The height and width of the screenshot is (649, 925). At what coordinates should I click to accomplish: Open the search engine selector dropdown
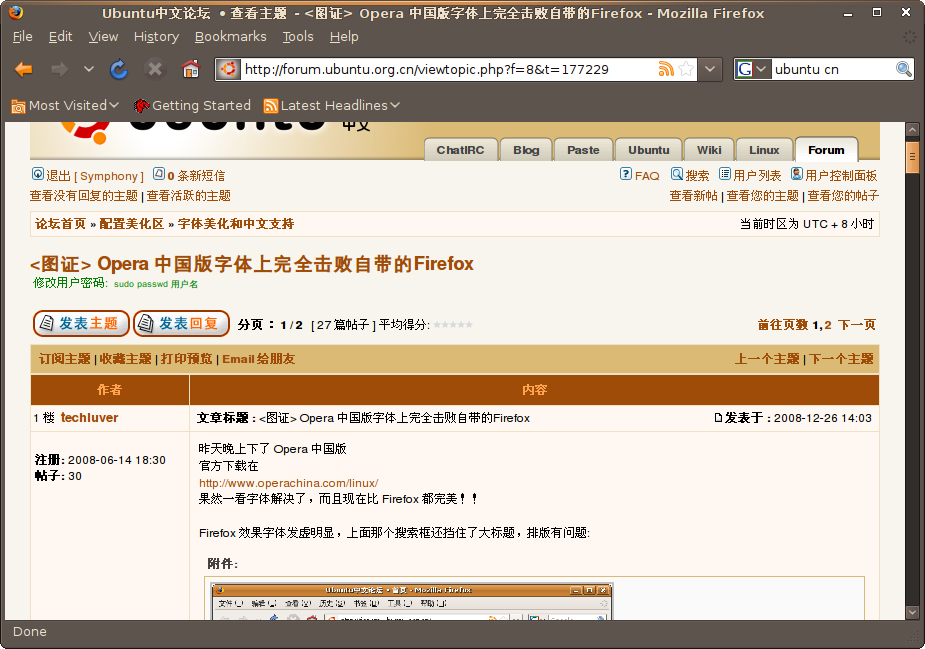761,69
